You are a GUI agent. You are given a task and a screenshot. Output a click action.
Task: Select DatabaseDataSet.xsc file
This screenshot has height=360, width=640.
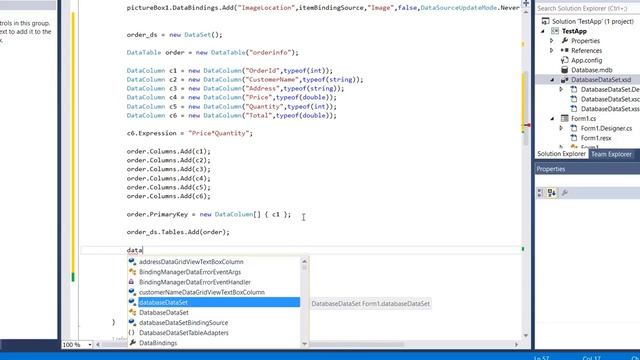pyautogui.click(x=610, y=99)
